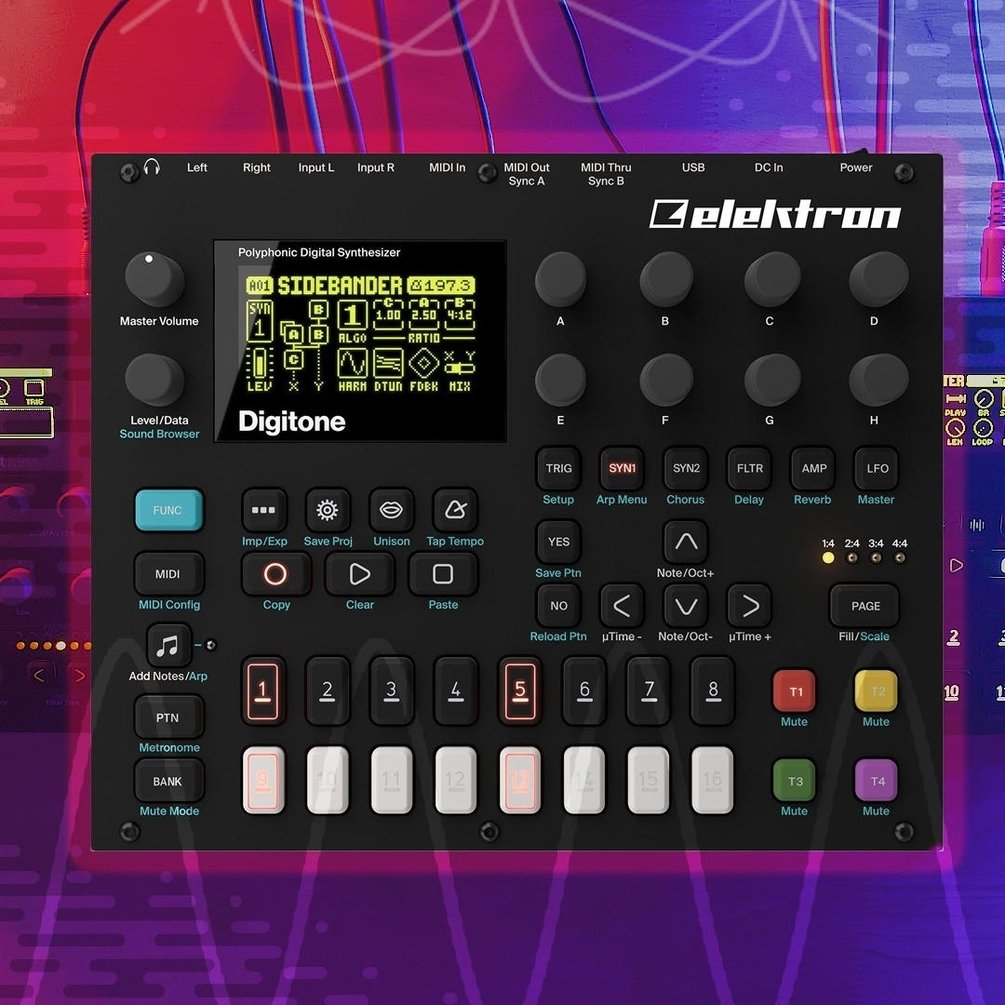This screenshot has width=1005, height=1005.
Task: Click the square Stop button
Action: 443,574
